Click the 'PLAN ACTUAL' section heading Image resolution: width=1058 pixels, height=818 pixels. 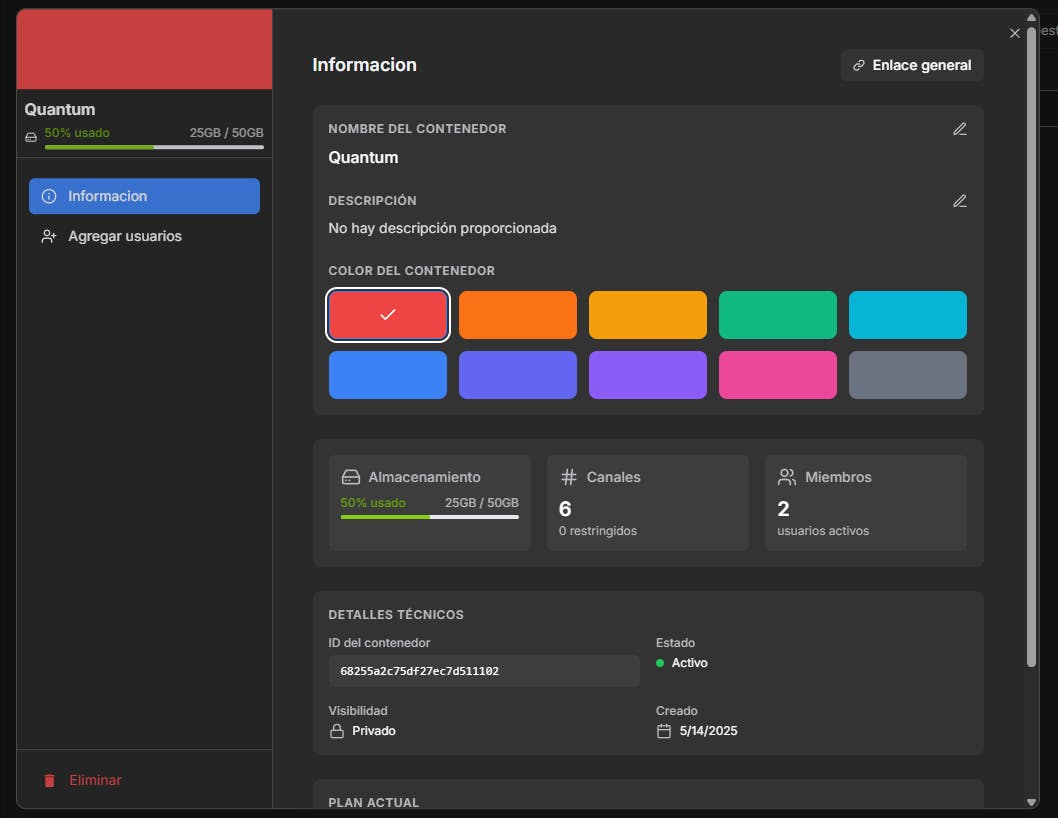[374, 802]
